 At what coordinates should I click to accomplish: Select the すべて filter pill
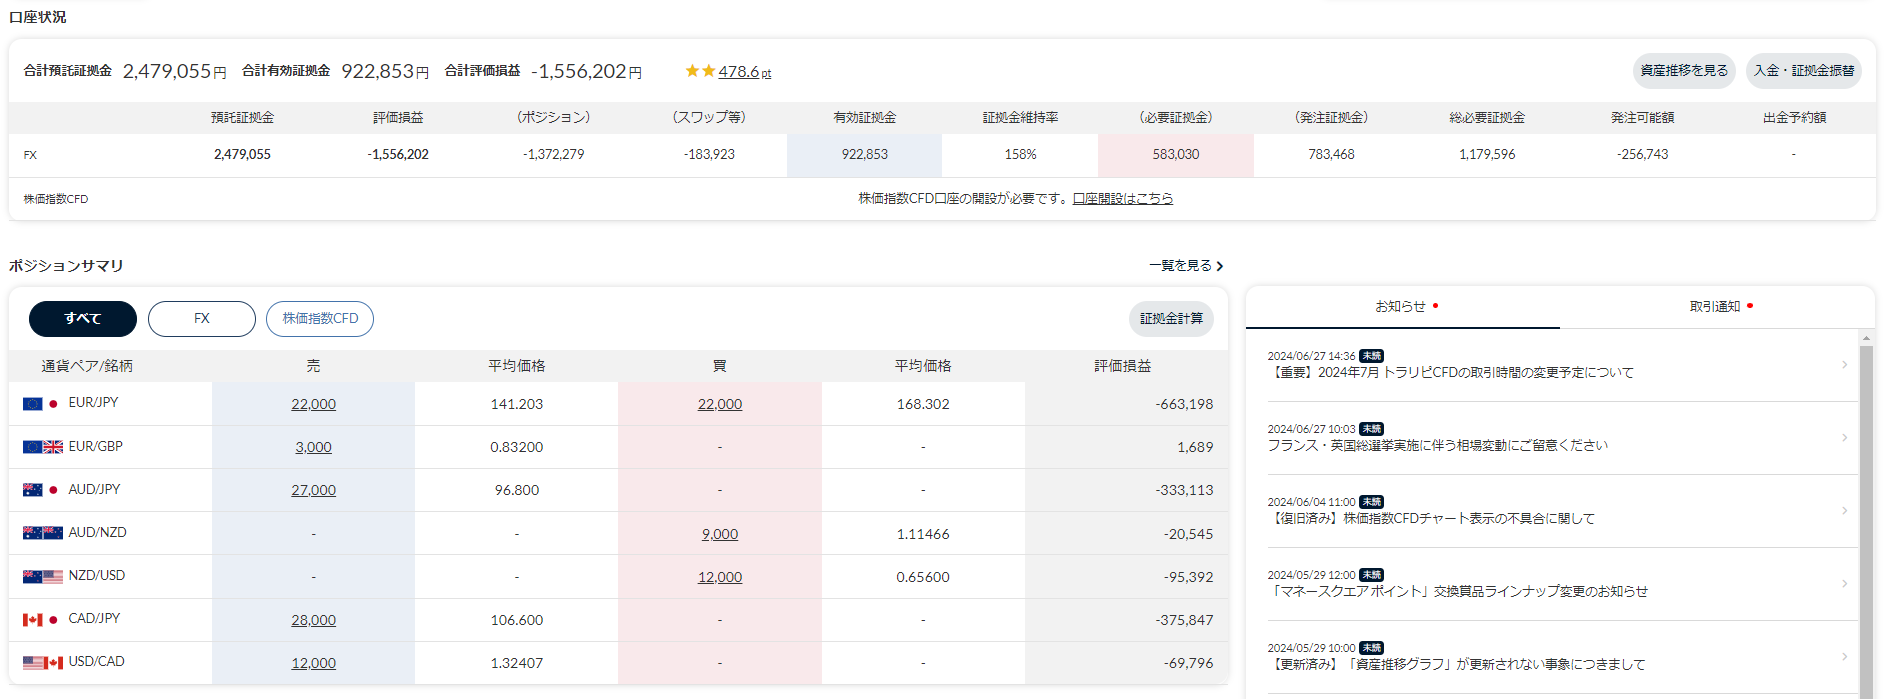[83, 319]
